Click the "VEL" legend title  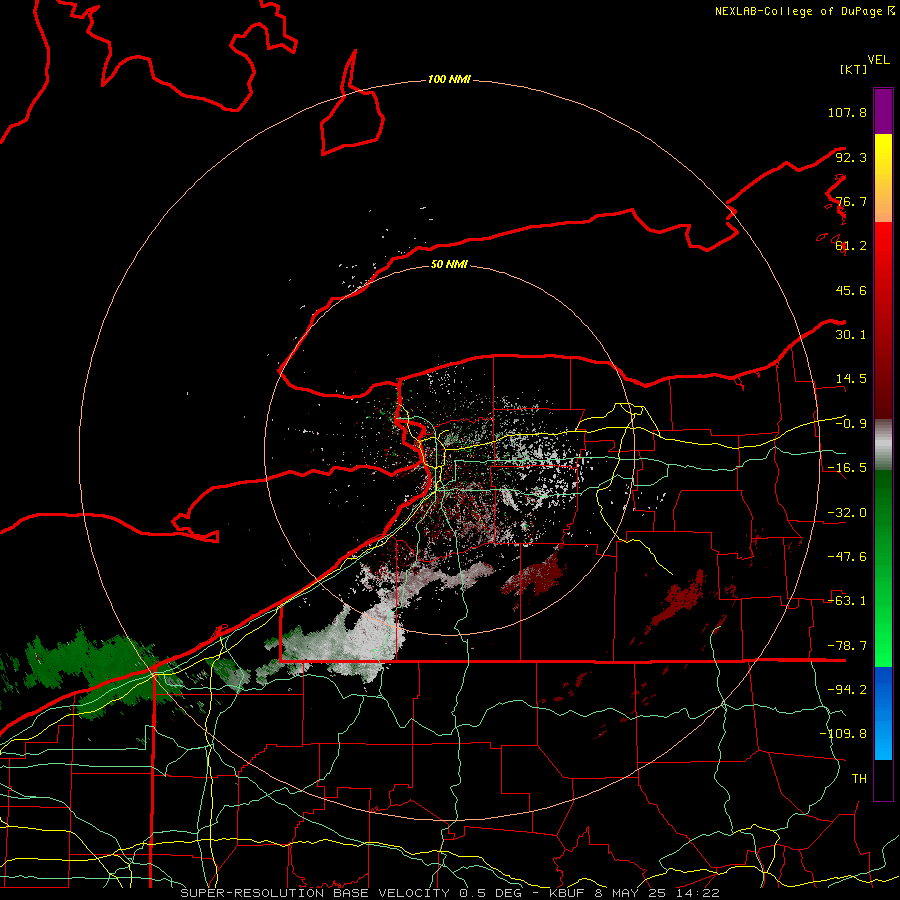point(878,60)
